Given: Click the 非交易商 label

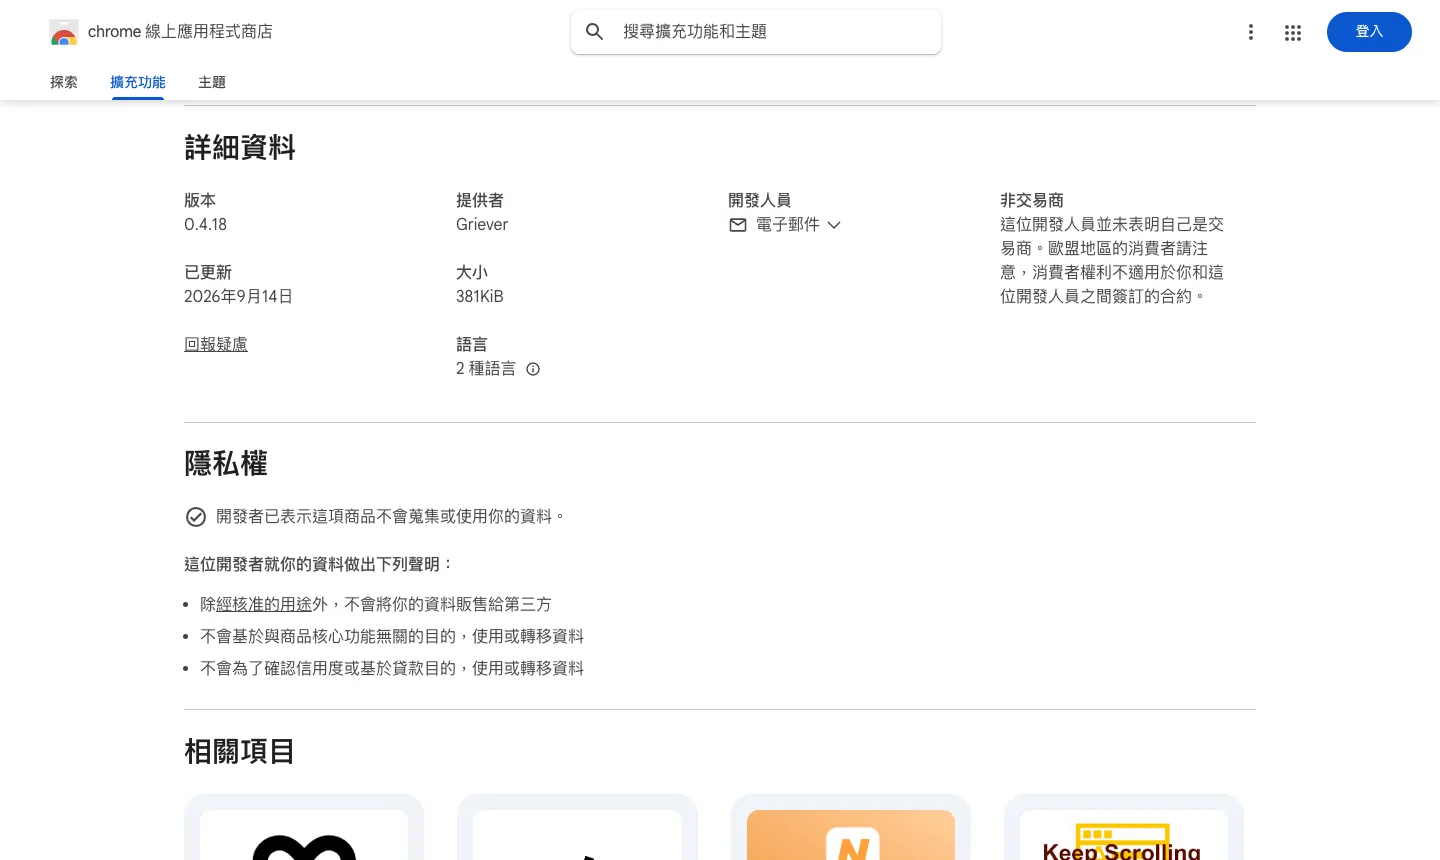Looking at the screenshot, I should 1032,200.
